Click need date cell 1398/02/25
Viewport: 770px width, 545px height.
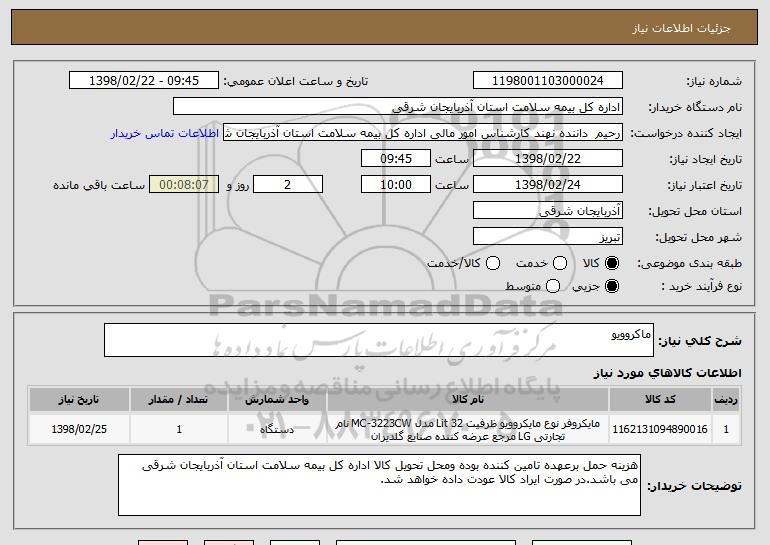(79, 429)
